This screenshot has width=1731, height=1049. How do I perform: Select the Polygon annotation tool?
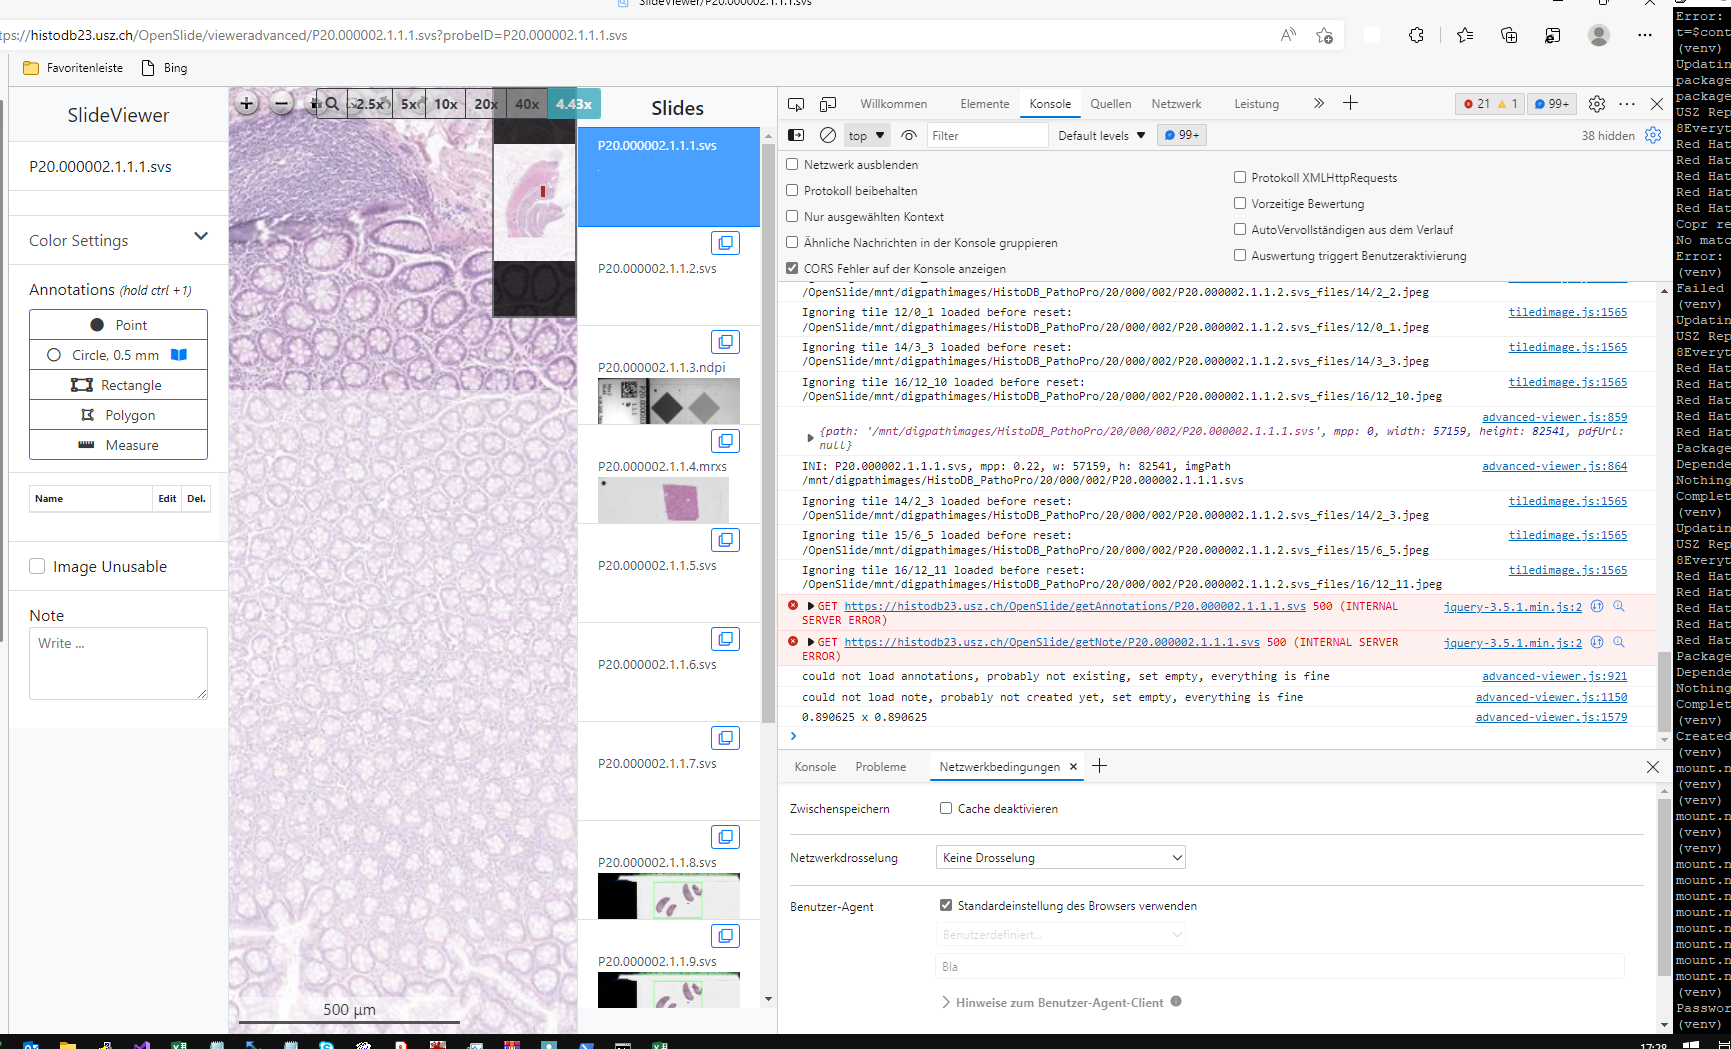[x=118, y=414]
